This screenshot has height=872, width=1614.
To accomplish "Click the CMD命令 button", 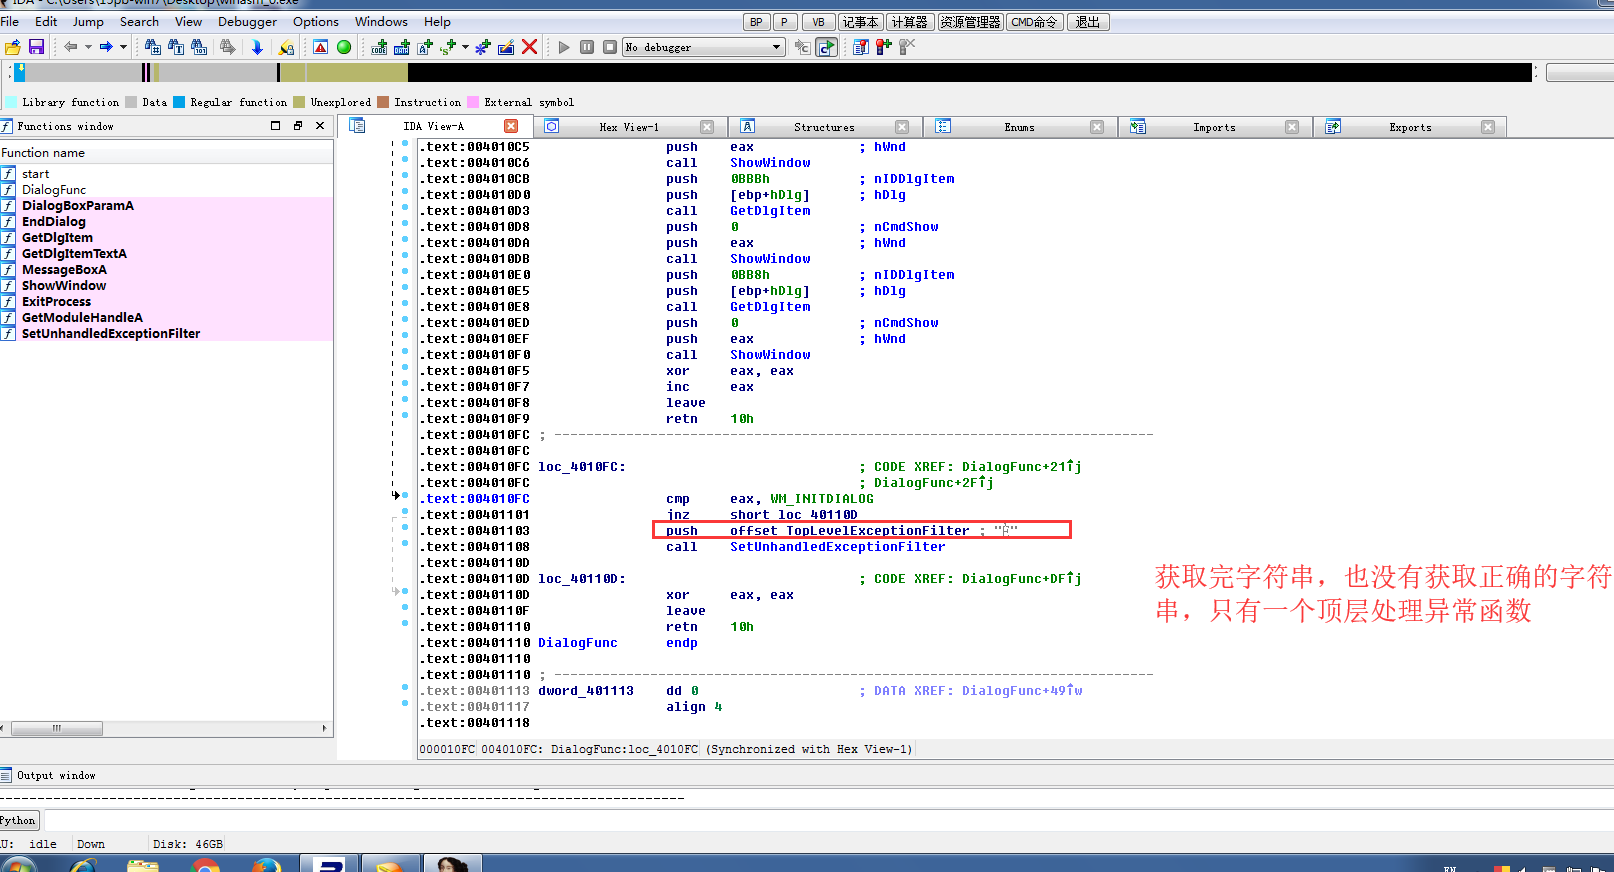I will tap(1034, 22).
